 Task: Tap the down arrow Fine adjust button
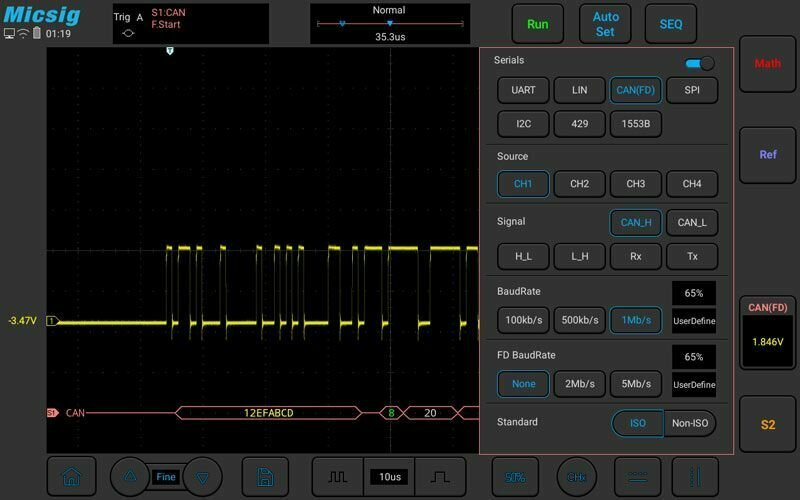pyautogui.click(x=203, y=477)
